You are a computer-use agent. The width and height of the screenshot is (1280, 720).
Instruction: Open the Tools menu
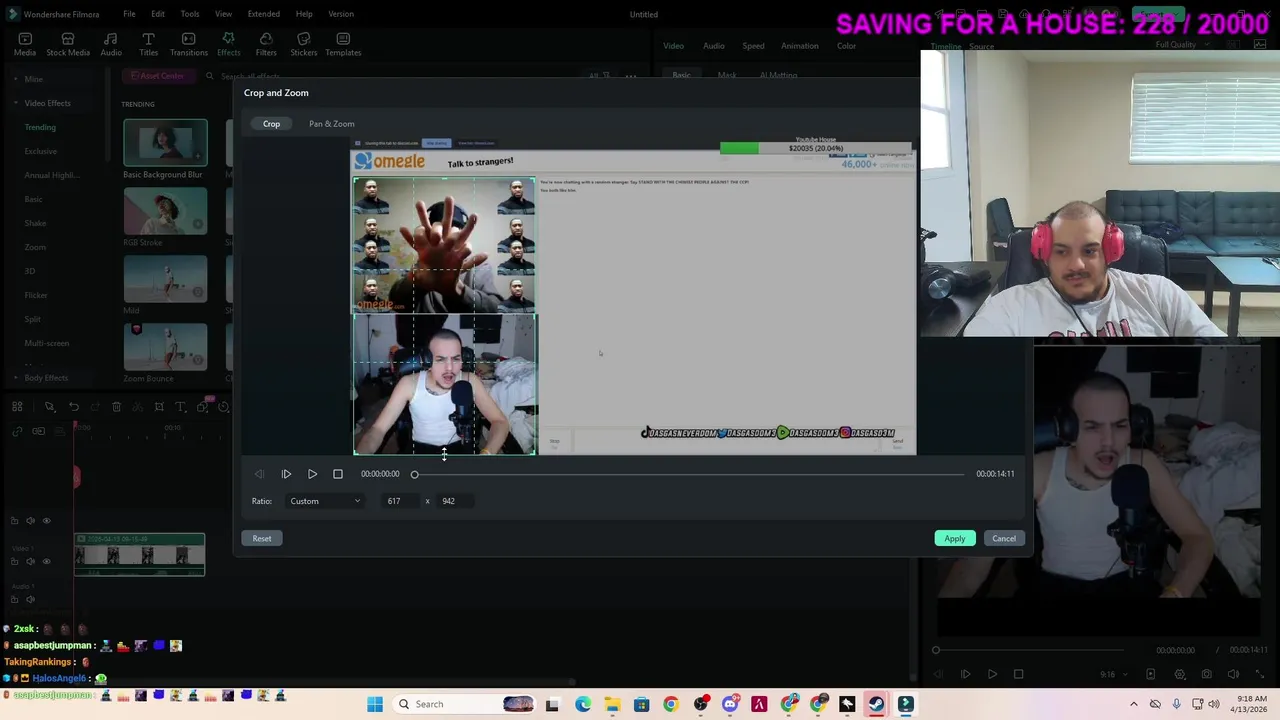(189, 14)
